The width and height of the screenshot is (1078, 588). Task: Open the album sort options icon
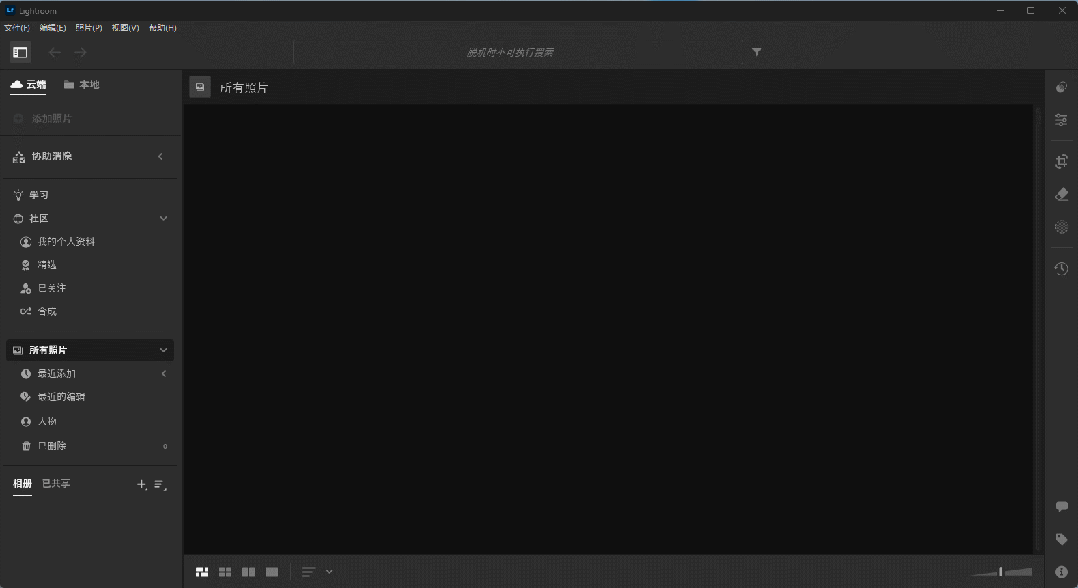(160, 485)
